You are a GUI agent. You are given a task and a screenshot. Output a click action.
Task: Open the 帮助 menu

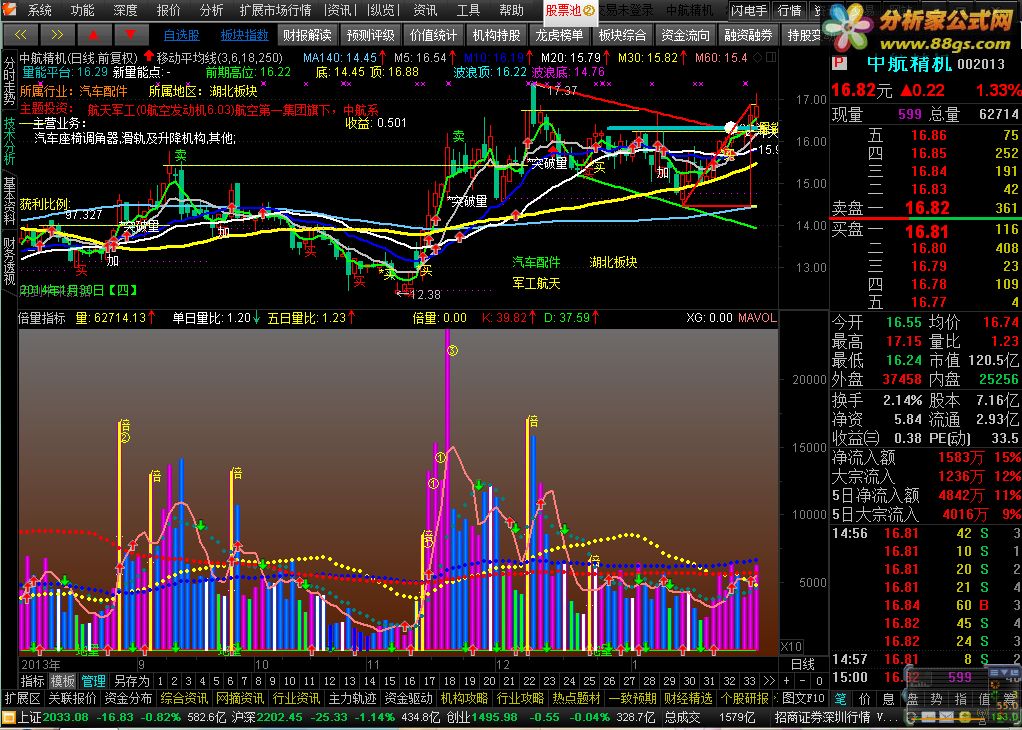(x=511, y=10)
